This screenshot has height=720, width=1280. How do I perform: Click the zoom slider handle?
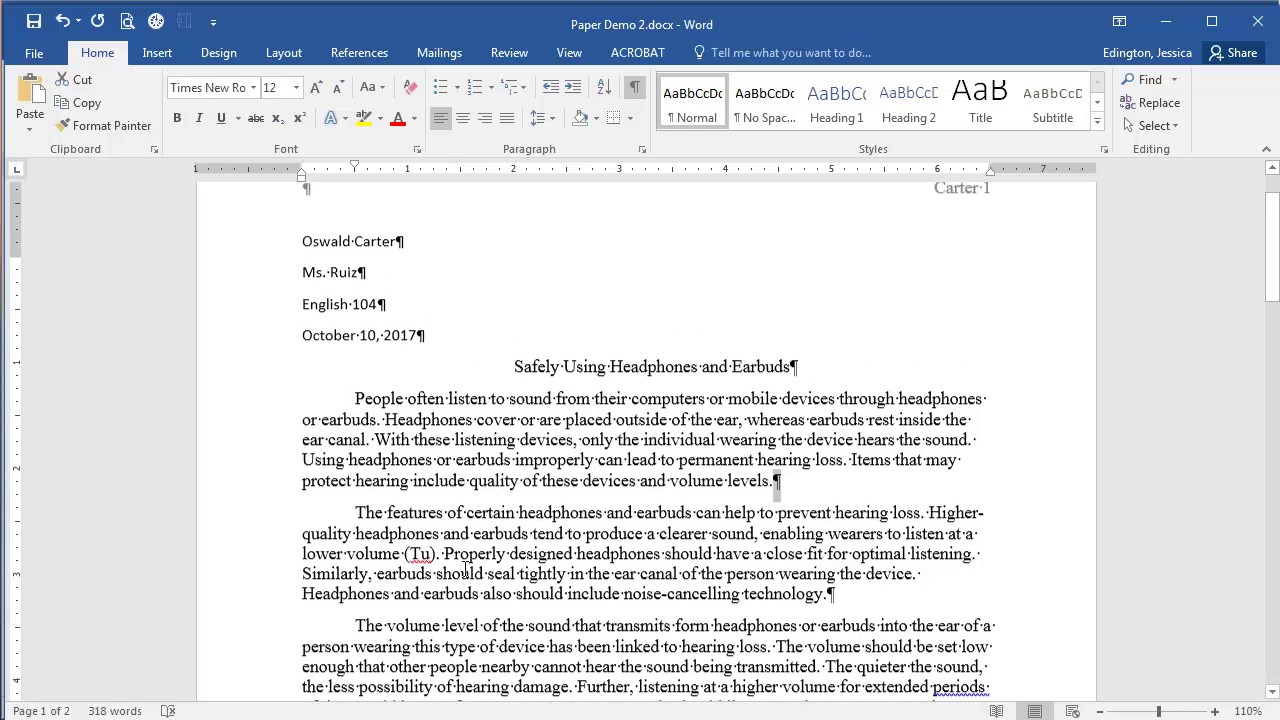click(1159, 711)
